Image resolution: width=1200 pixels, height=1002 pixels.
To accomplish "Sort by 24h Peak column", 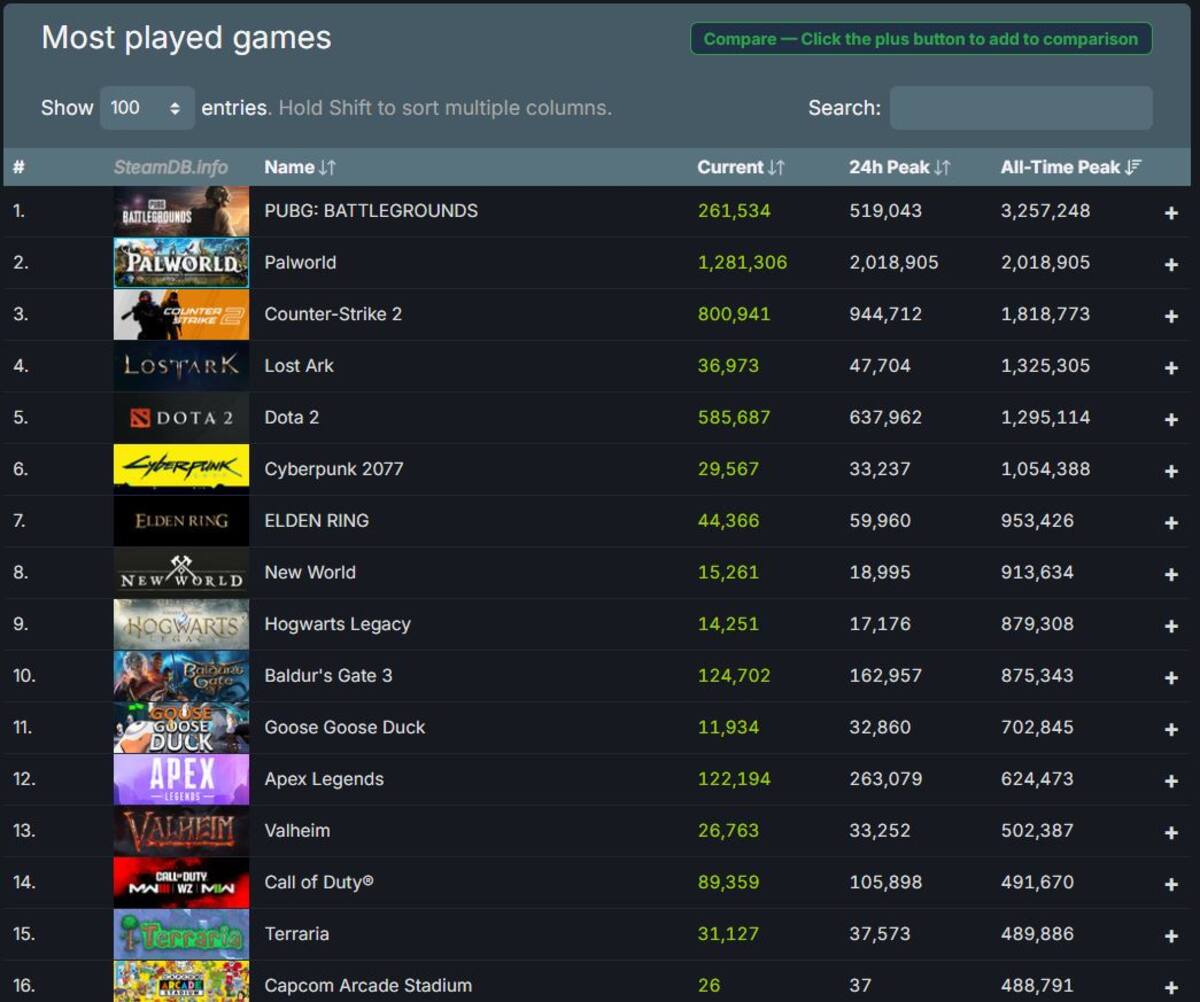I will click(900, 167).
